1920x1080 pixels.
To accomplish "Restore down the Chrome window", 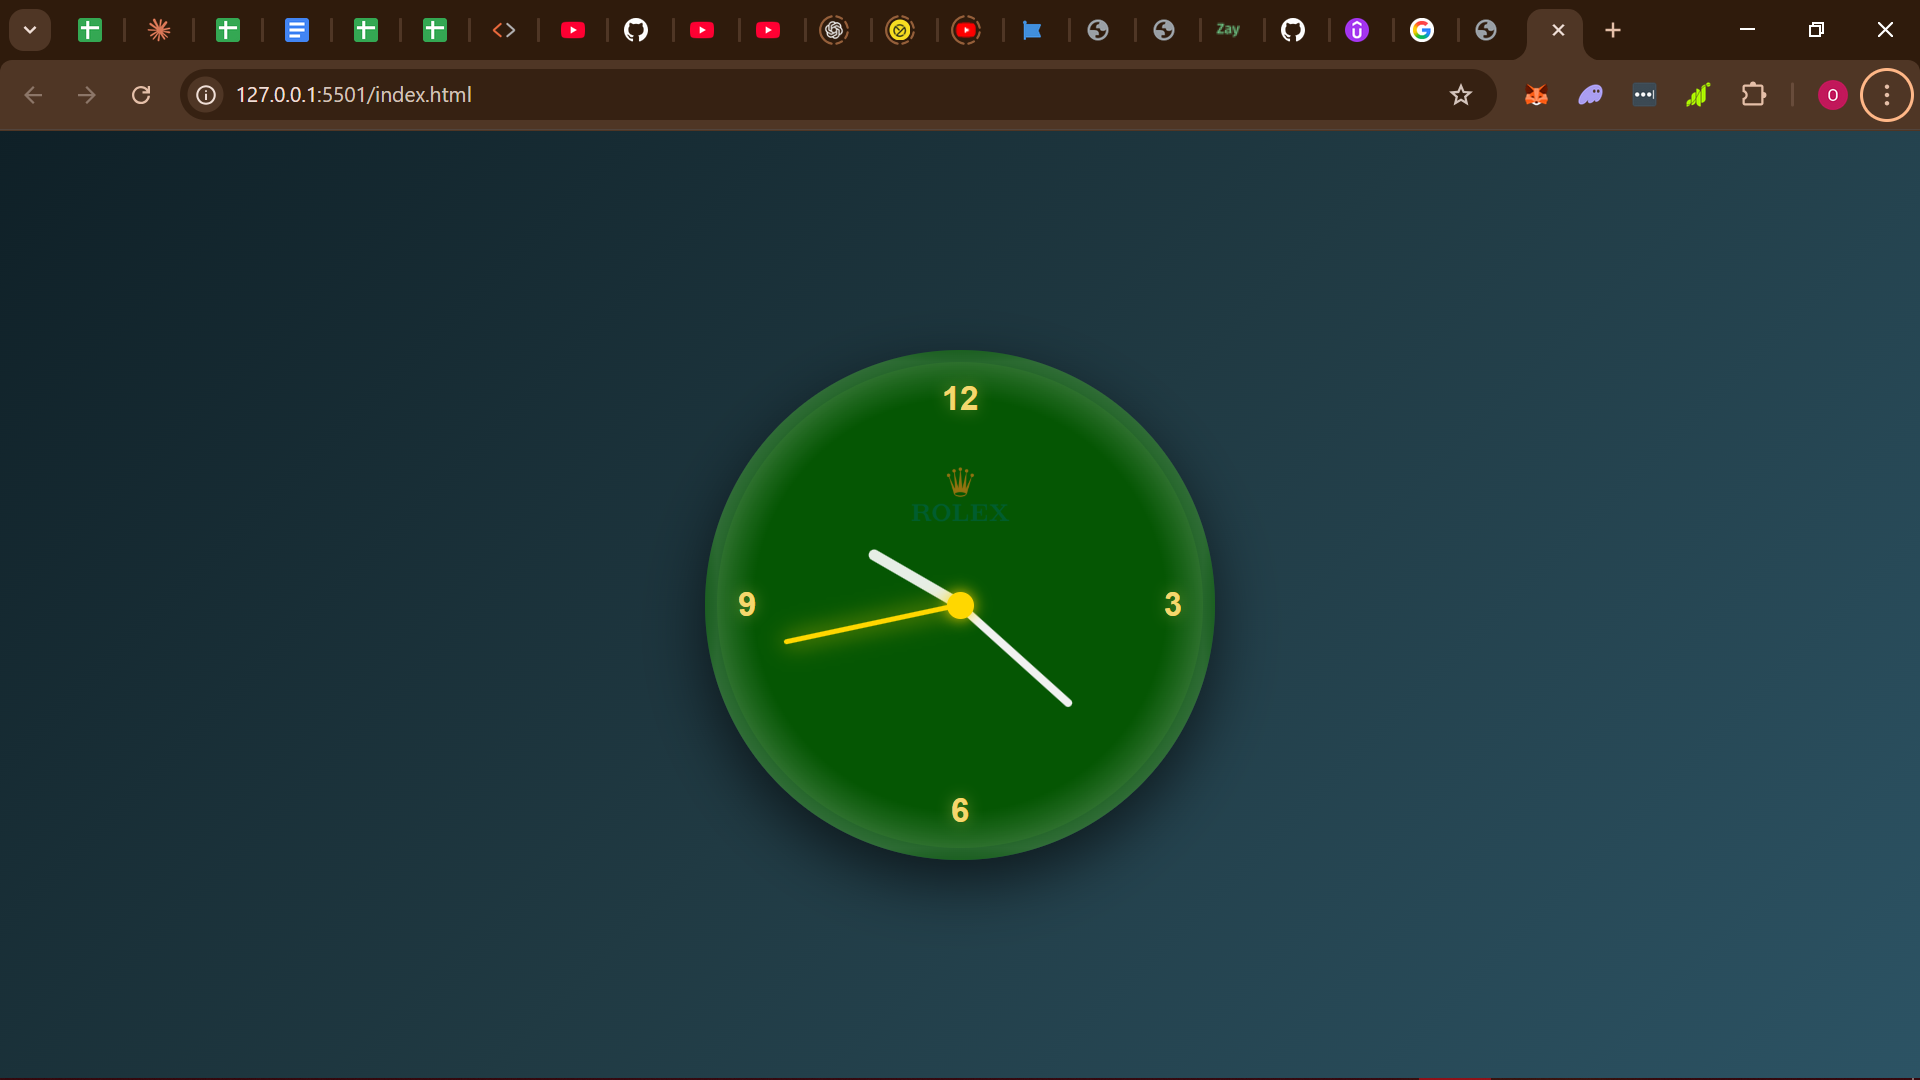I will point(1816,30).
